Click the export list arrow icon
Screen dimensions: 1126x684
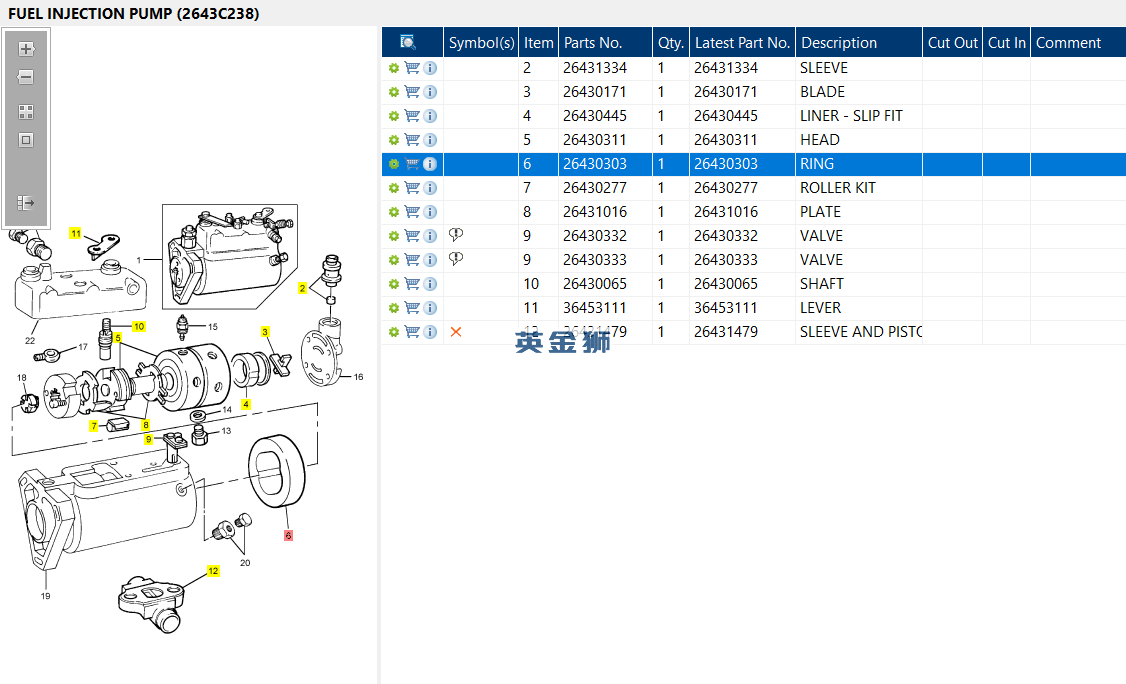coord(26,203)
